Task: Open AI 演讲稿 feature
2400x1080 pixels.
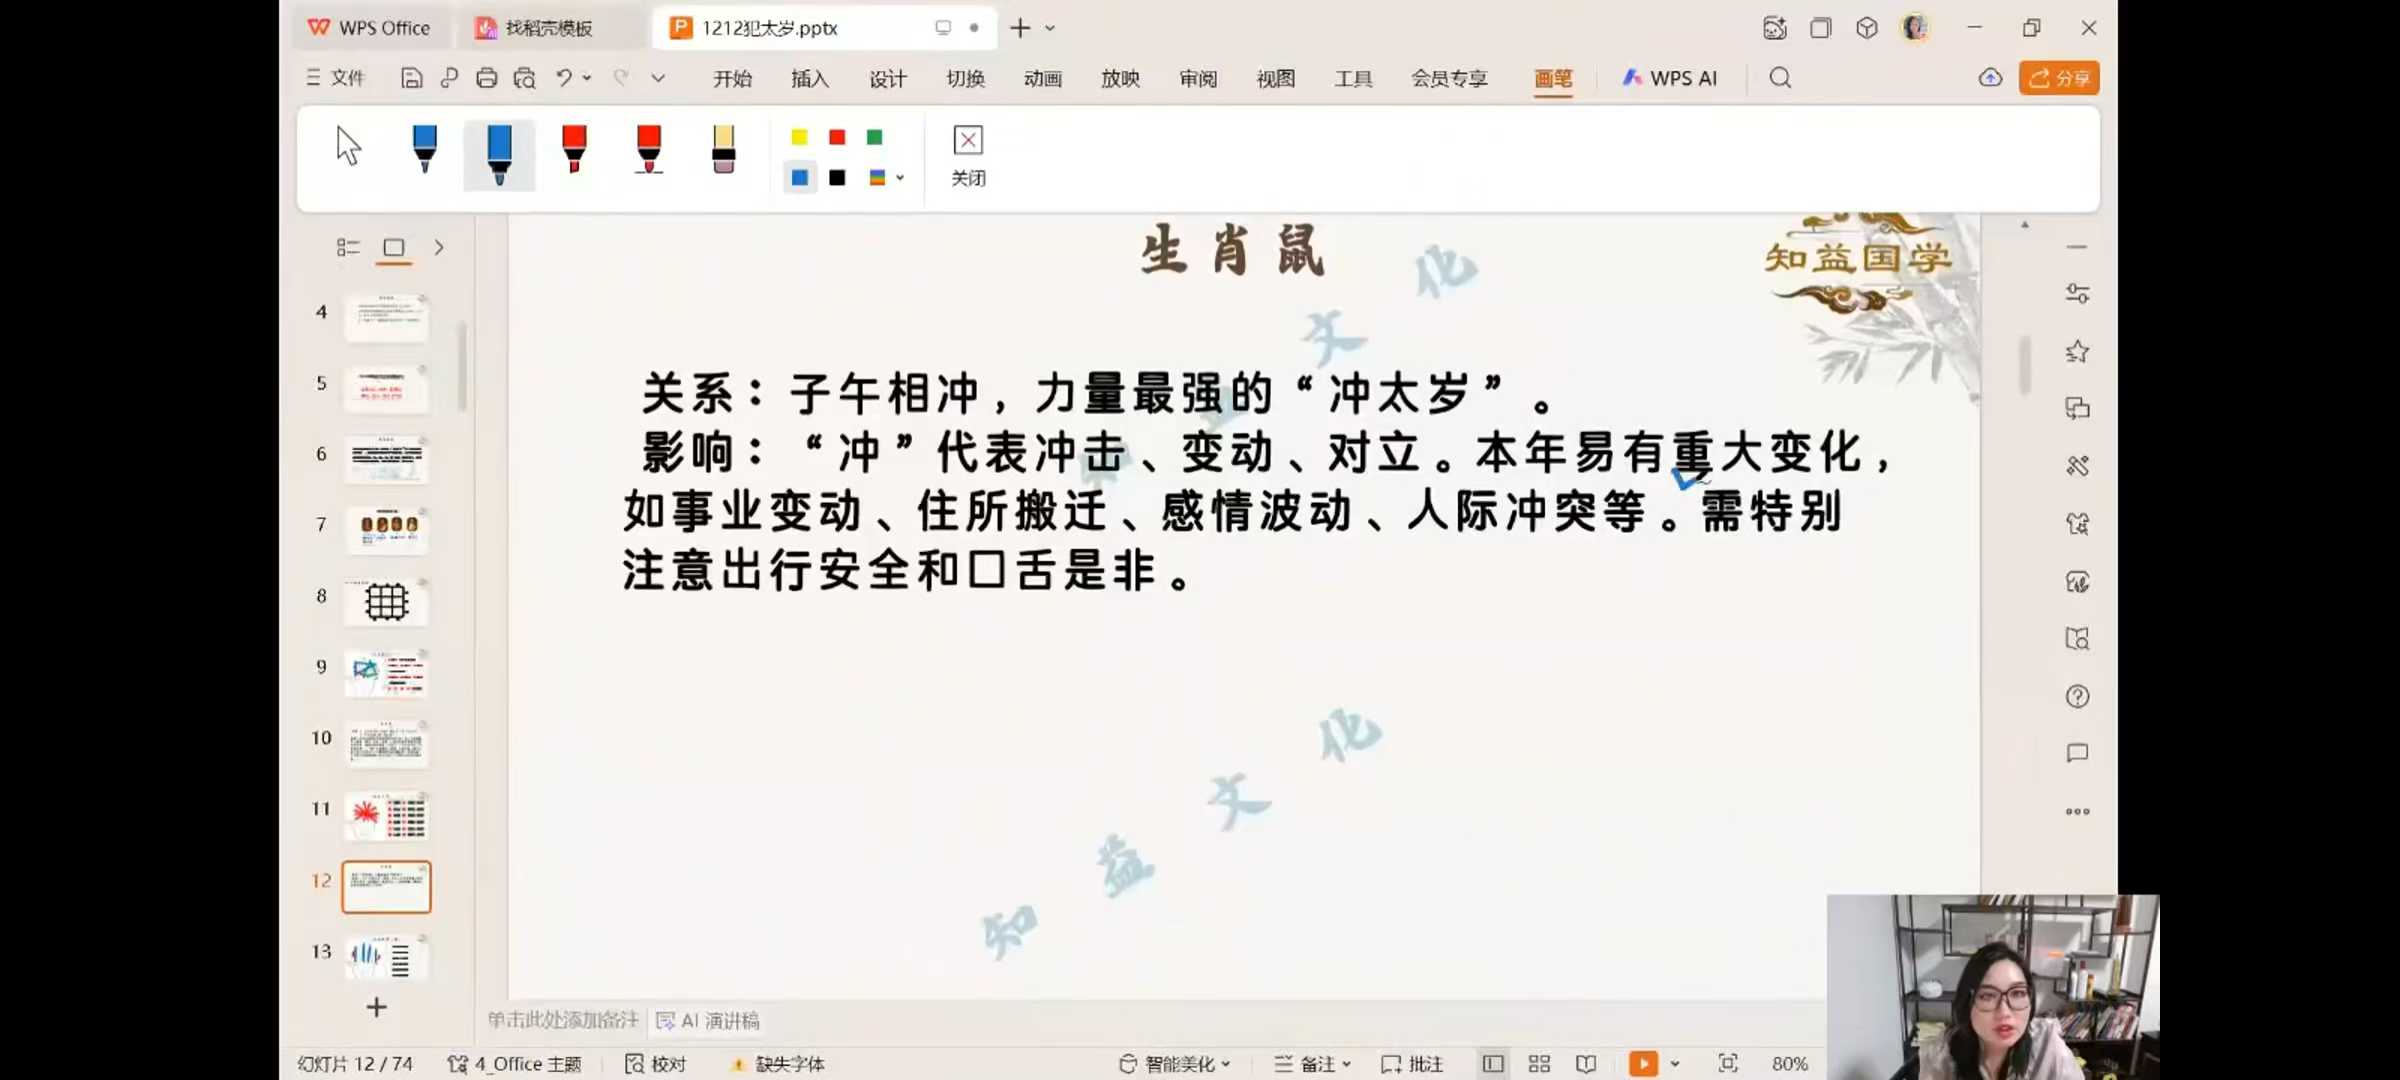Action: coord(708,1020)
